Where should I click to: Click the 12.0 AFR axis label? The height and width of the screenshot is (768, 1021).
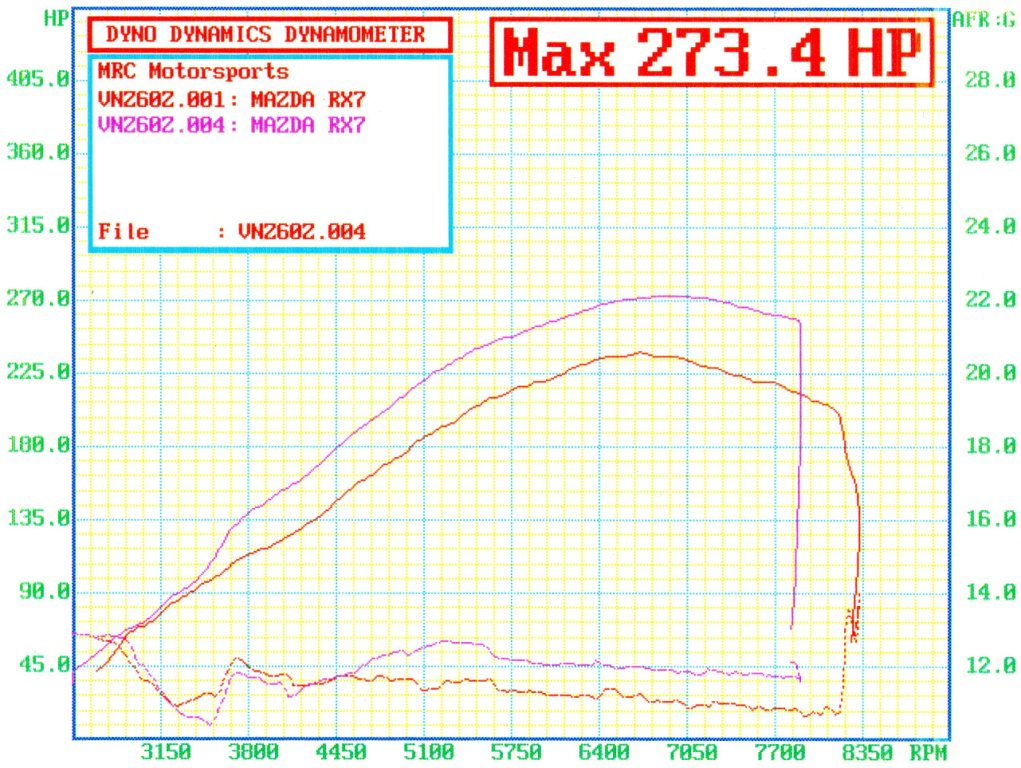(990, 665)
